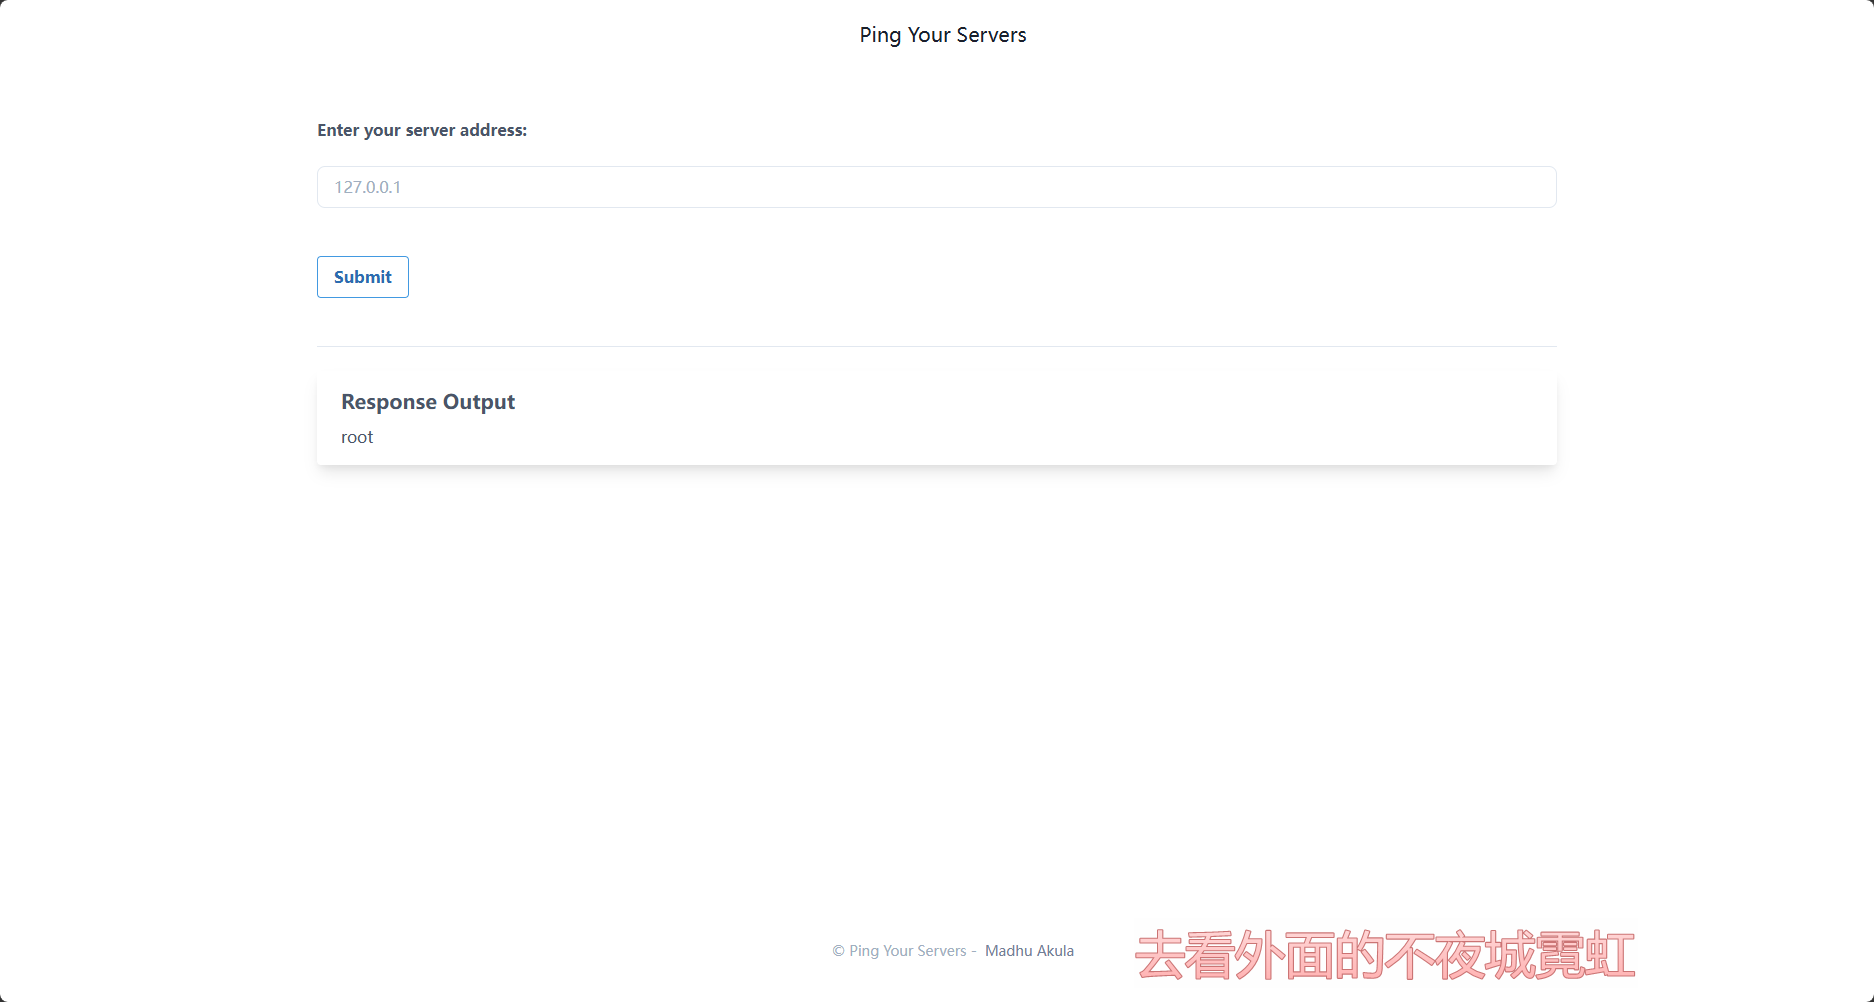Click the Submit button

coord(363,277)
